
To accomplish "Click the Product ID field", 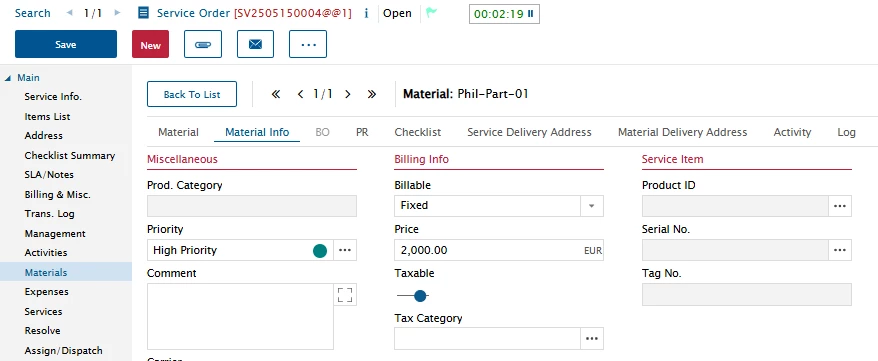I will (735, 206).
